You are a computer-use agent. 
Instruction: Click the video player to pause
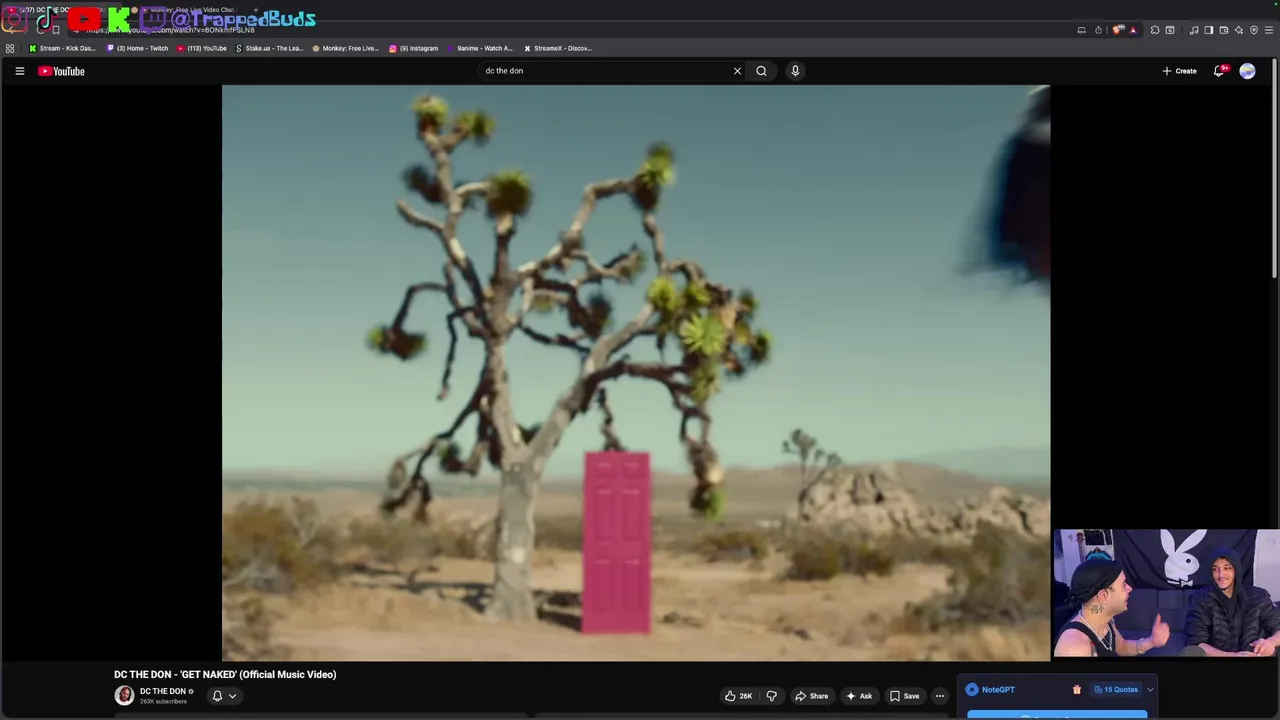(x=636, y=372)
